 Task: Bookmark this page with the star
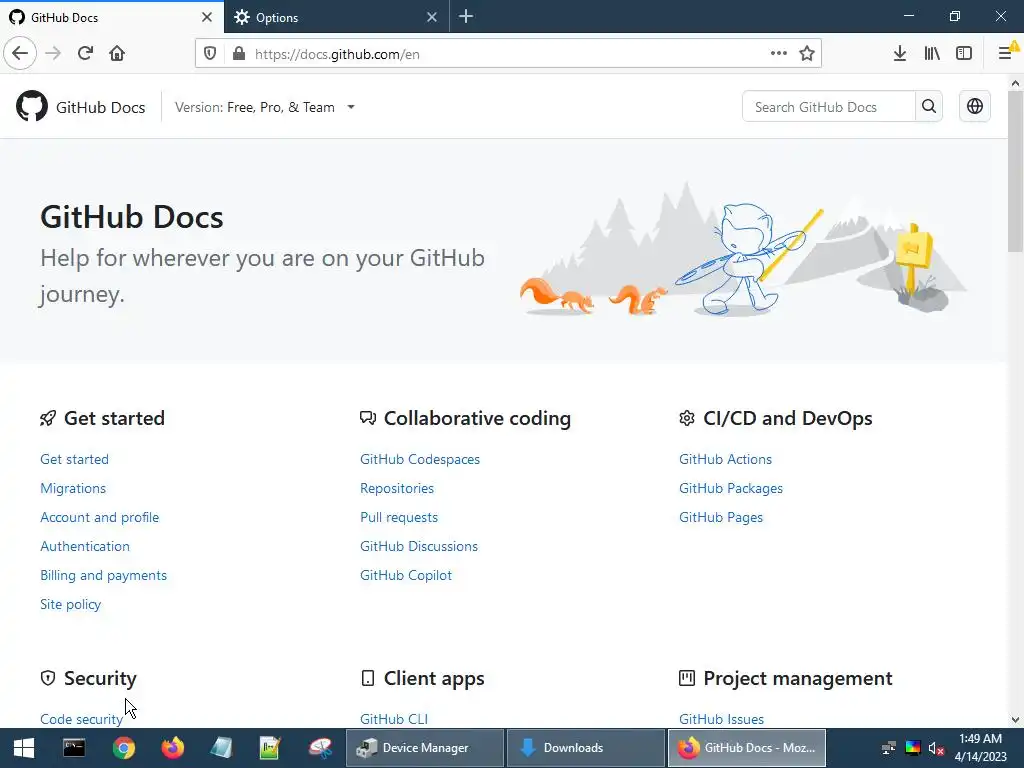(x=807, y=54)
